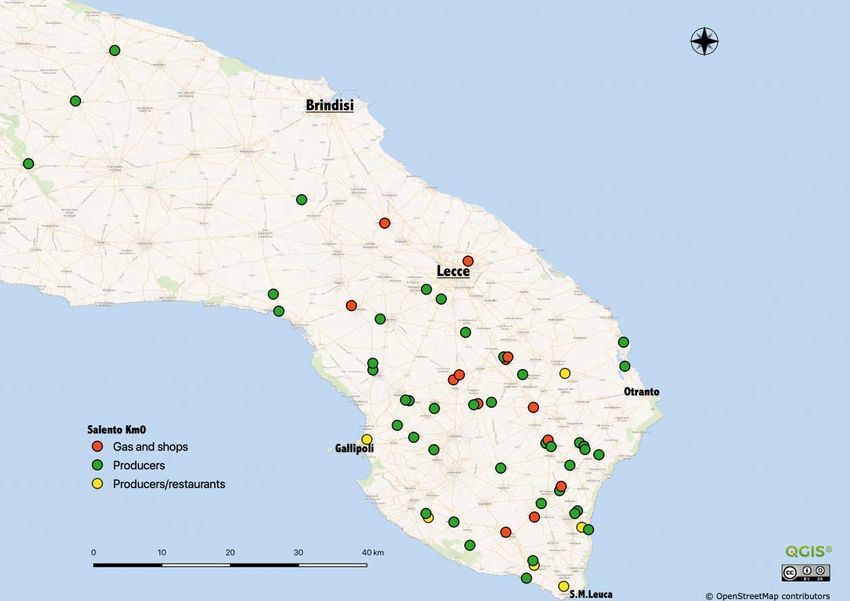The image size is (850, 601).
Task: Click the yellow marker northwest of Otranto
Action: [565, 373]
